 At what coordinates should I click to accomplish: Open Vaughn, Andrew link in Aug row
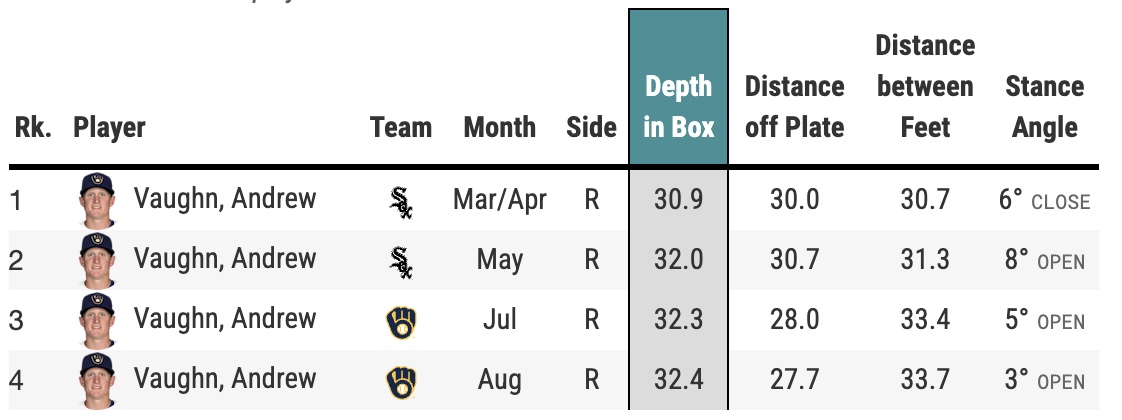pyautogui.click(x=224, y=379)
